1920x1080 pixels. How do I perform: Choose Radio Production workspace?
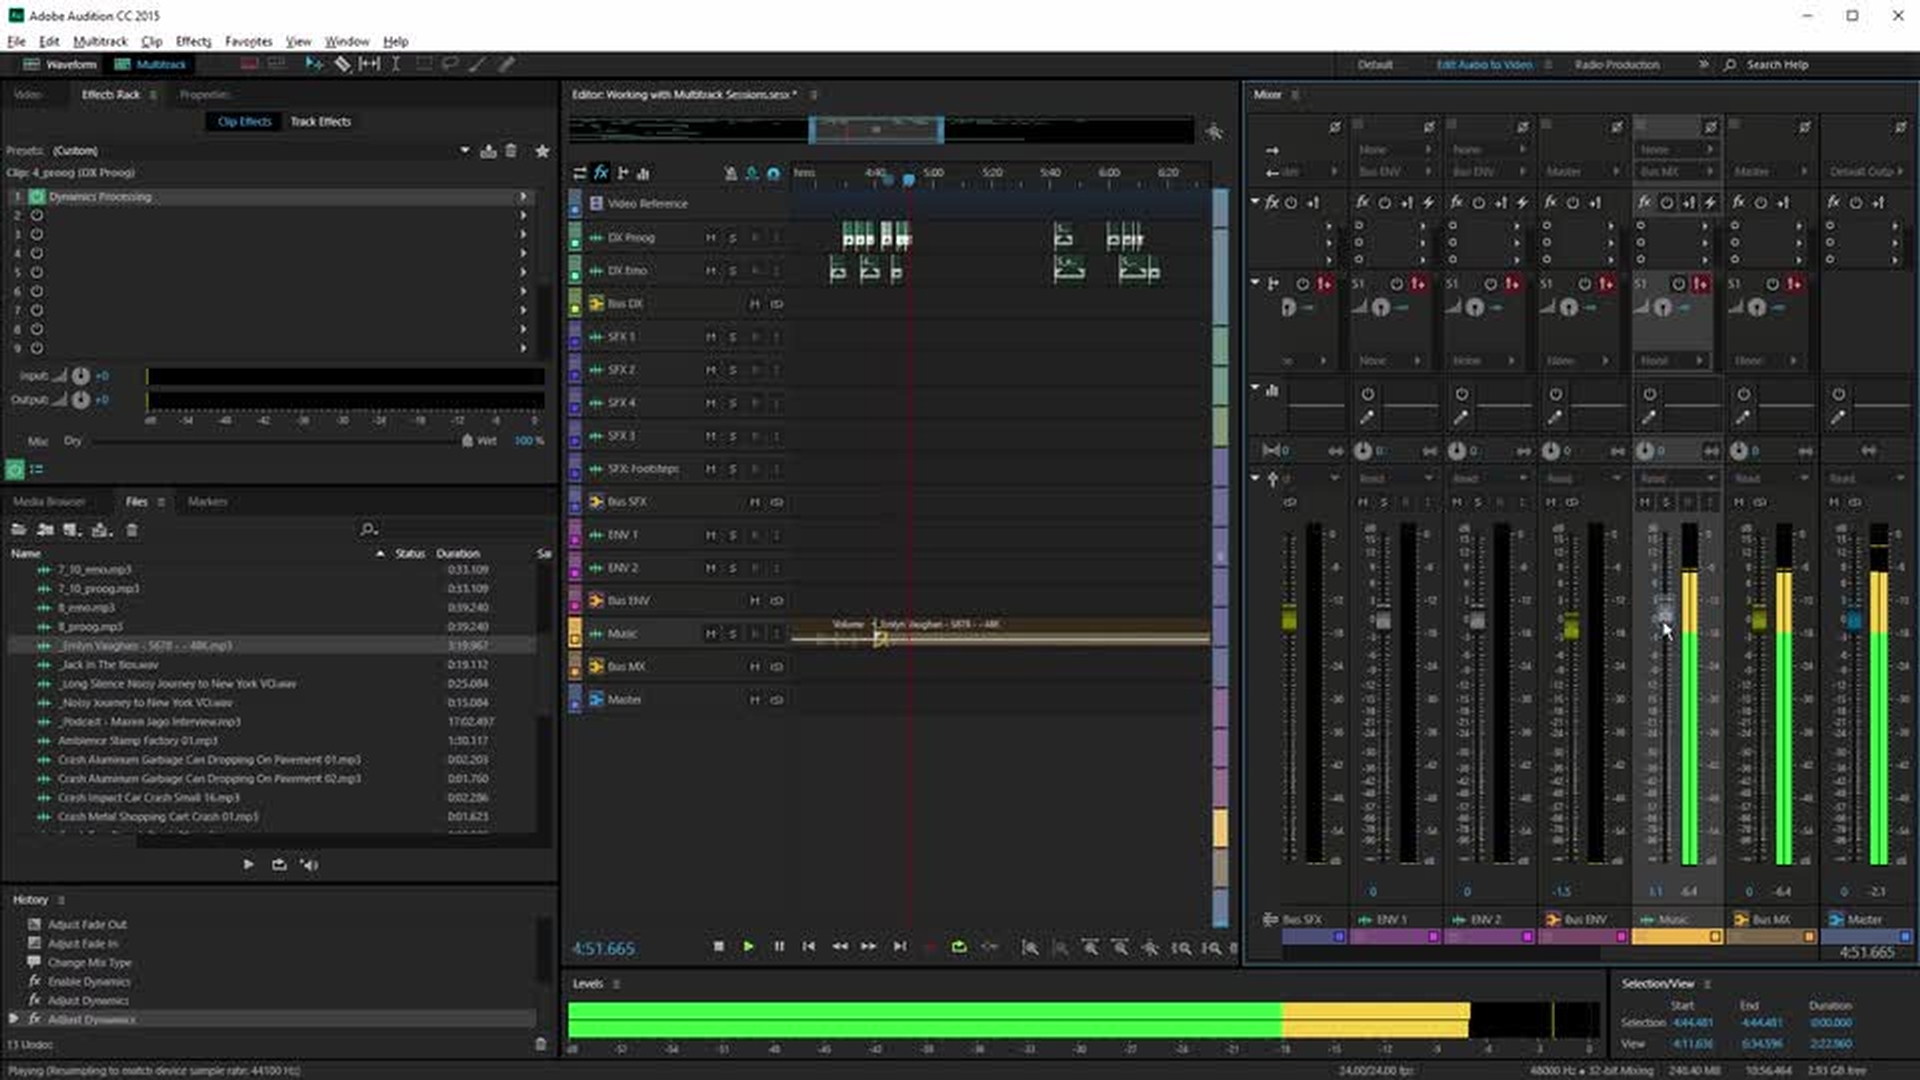(1616, 64)
